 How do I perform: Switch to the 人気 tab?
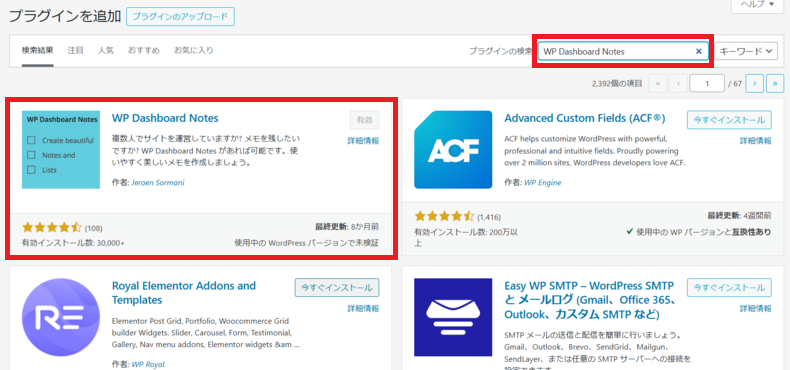tap(106, 50)
